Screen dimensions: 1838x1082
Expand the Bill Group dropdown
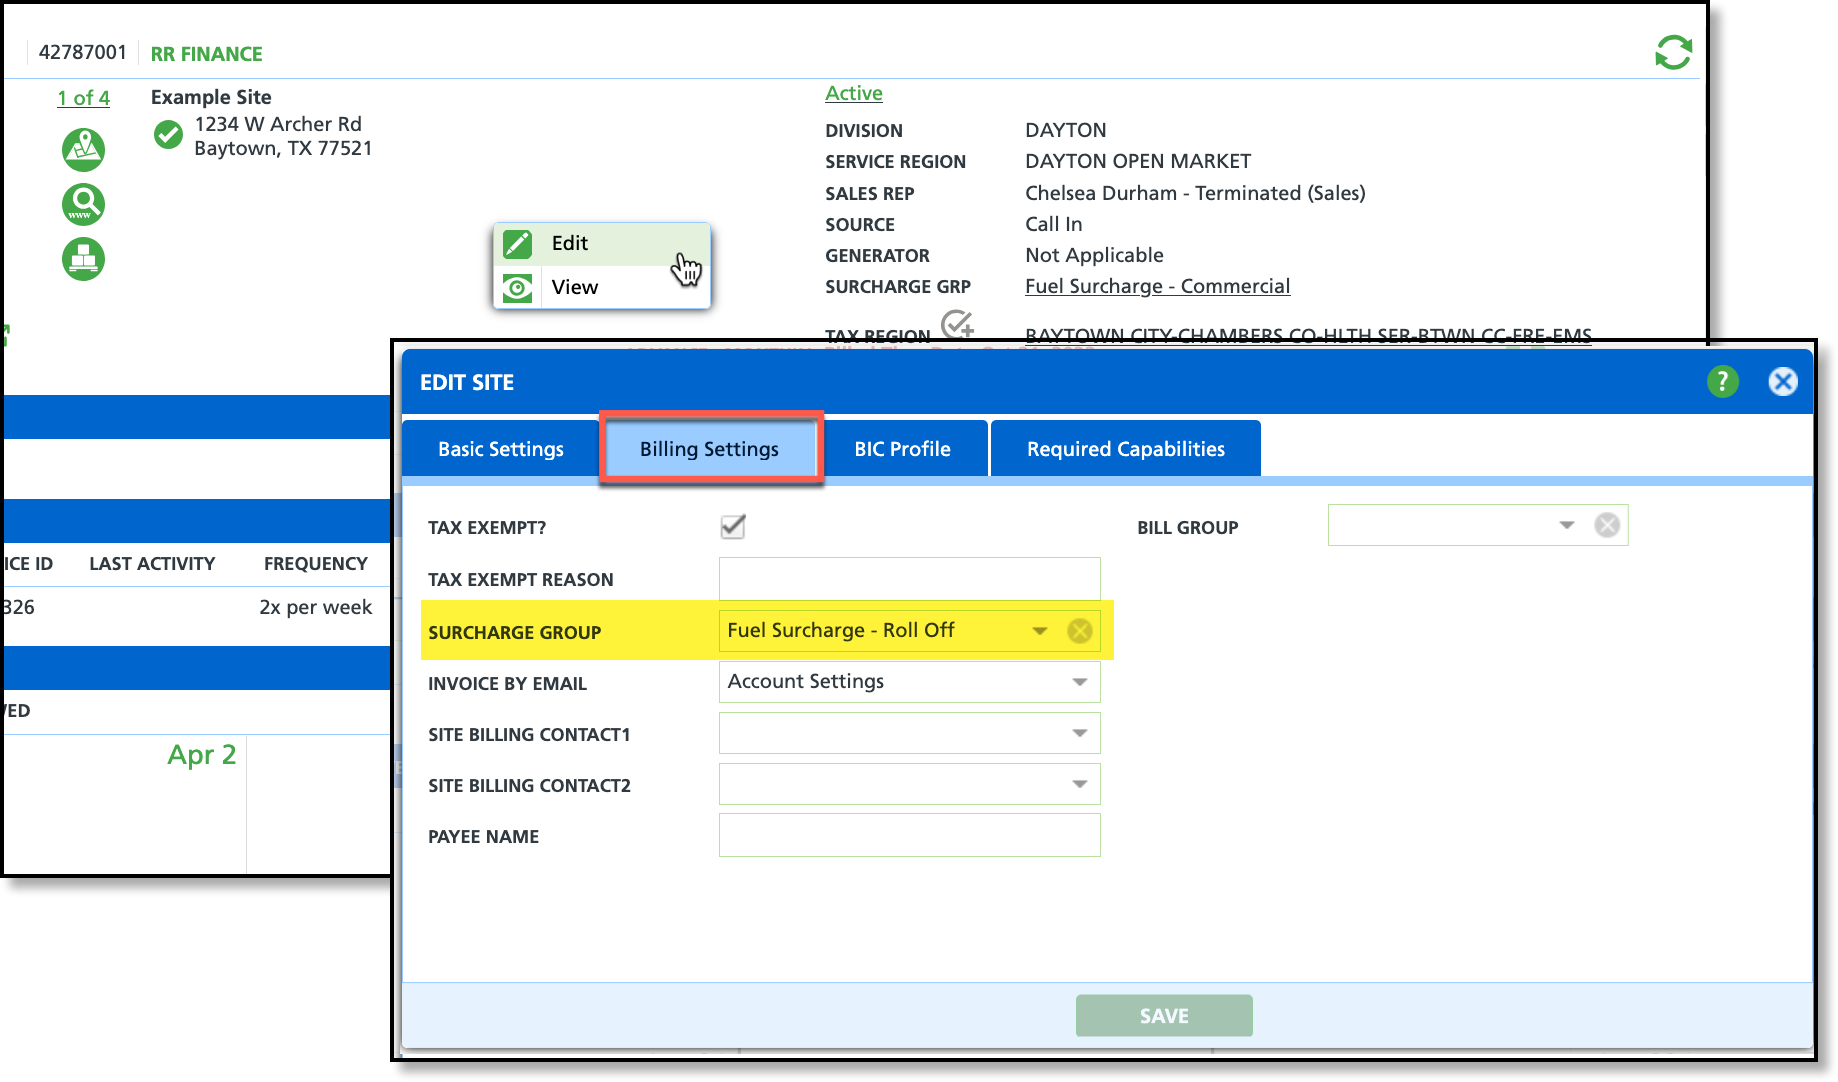(1567, 525)
